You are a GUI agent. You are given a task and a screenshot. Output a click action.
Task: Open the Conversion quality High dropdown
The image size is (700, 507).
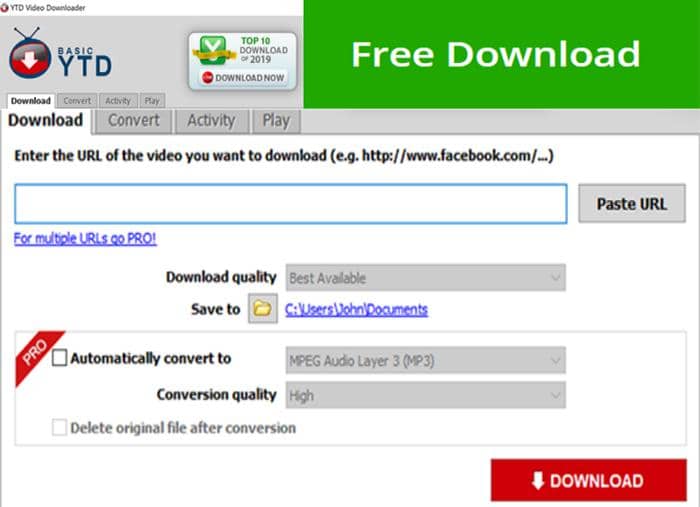pos(425,395)
